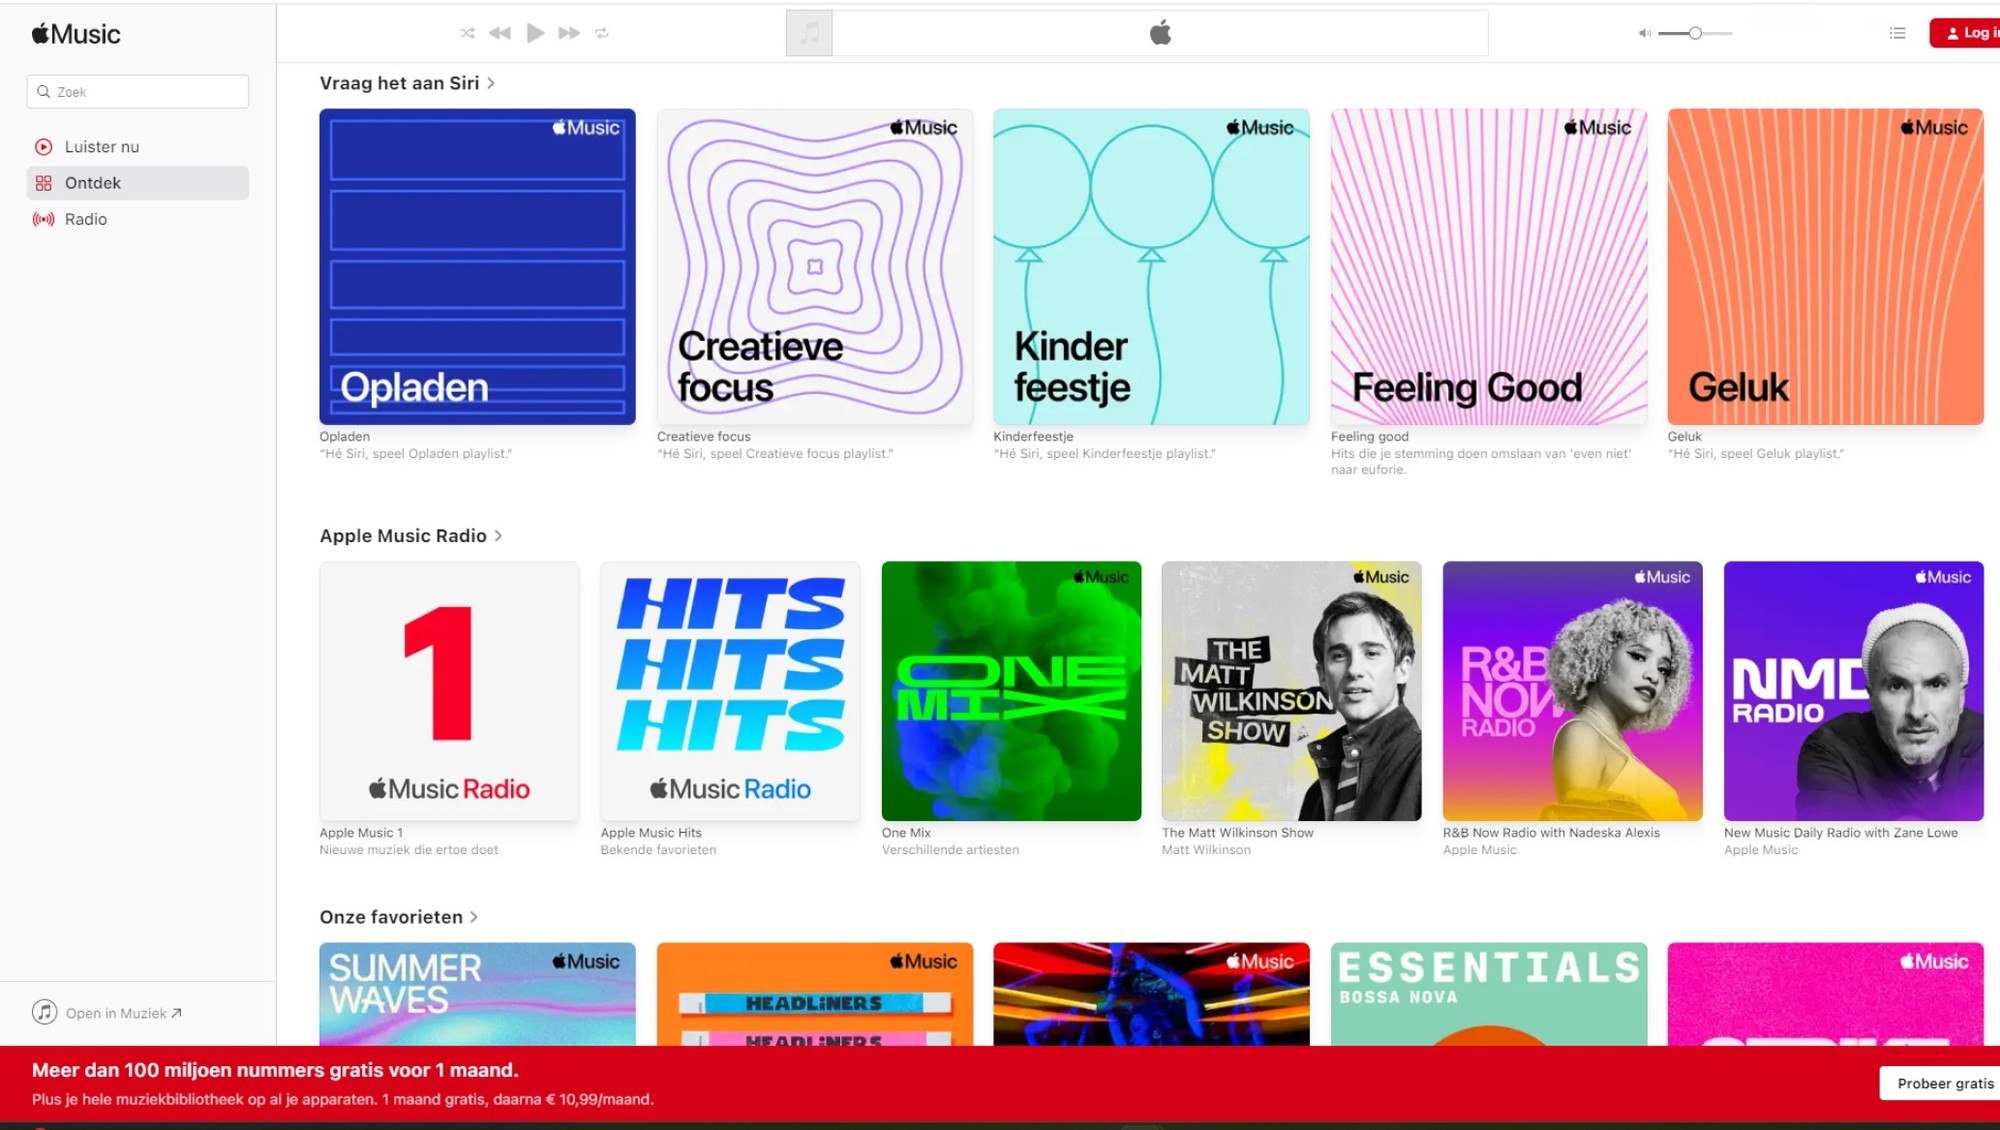The height and width of the screenshot is (1130, 2000).
Task: Click the 'Feeling good' title text
Action: (1369, 436)
